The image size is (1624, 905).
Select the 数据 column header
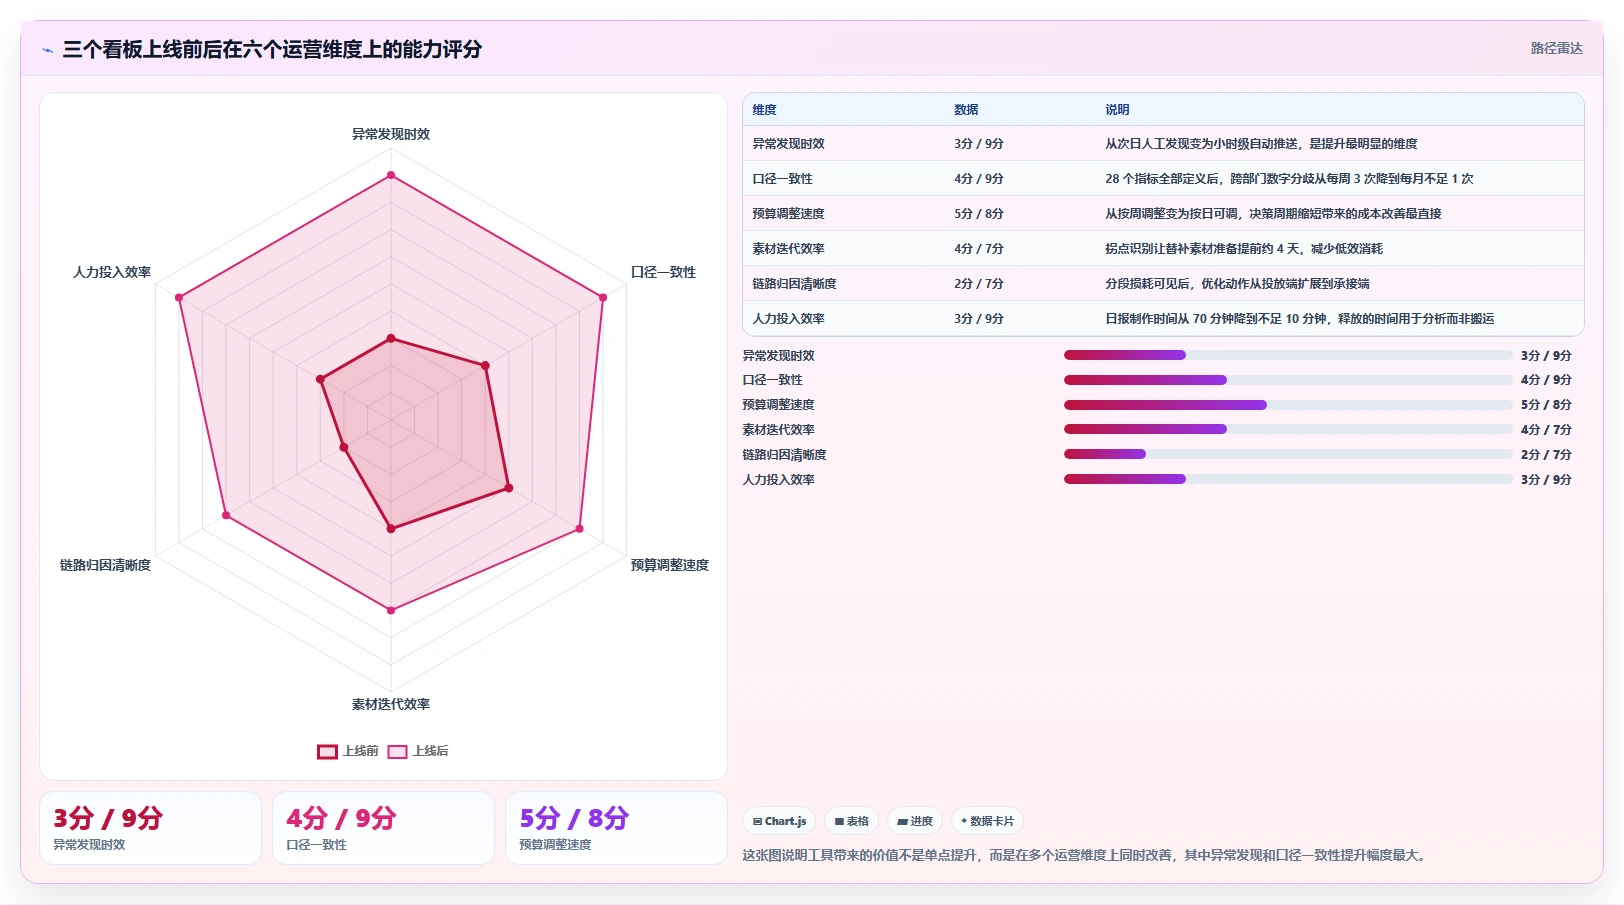click(966, 110)
